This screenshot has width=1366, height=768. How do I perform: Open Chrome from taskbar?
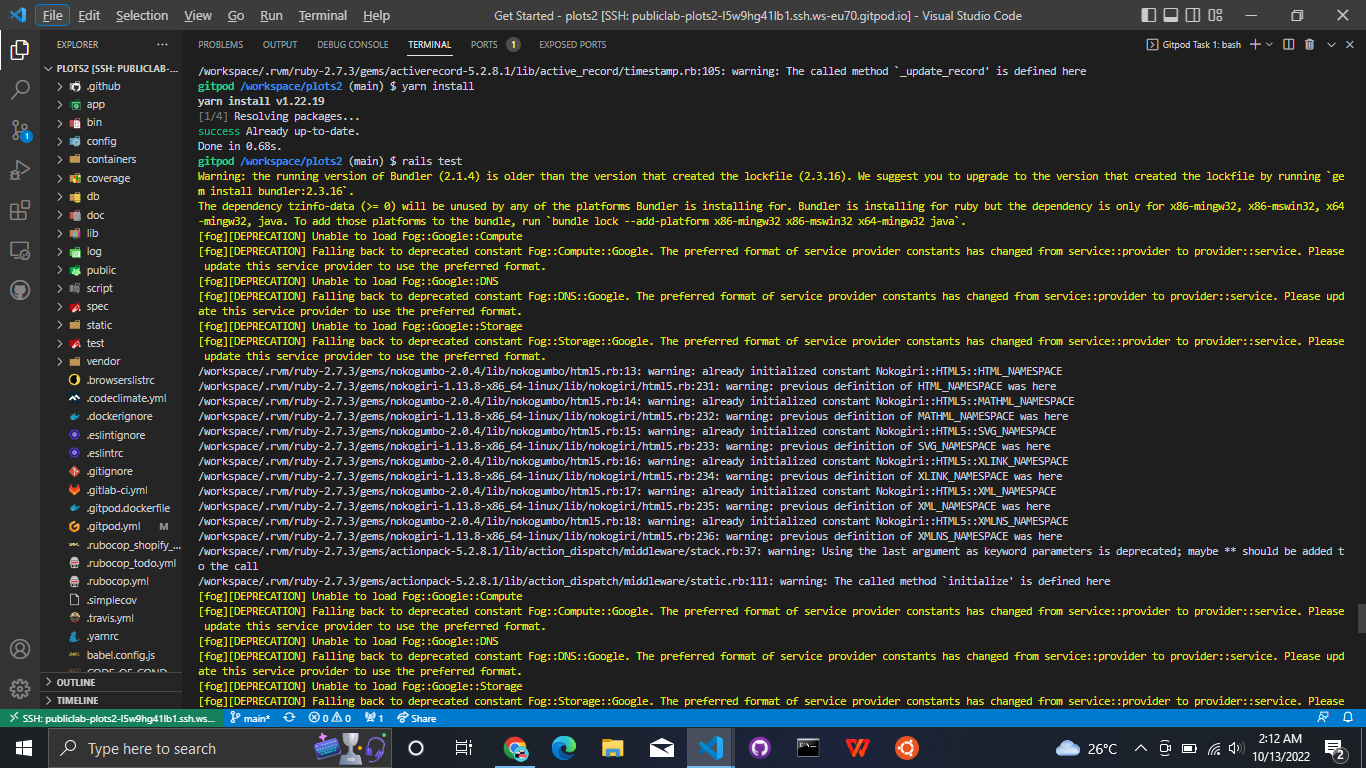[x=515, y=748]
